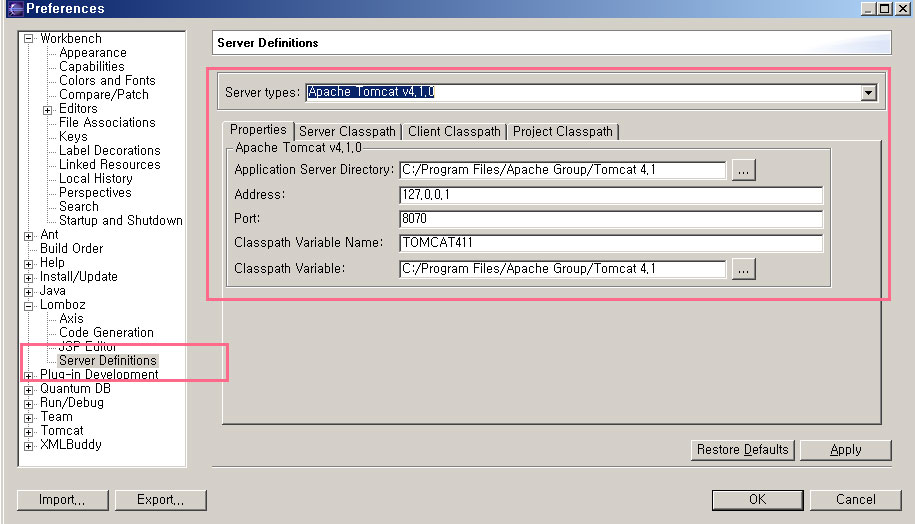
Task: Switch to the Project Classpath tab
Action: [x=563, y=131]
